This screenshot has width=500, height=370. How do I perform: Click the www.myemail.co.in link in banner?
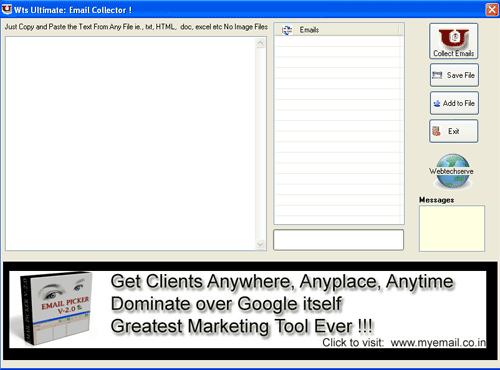point(438,343)
